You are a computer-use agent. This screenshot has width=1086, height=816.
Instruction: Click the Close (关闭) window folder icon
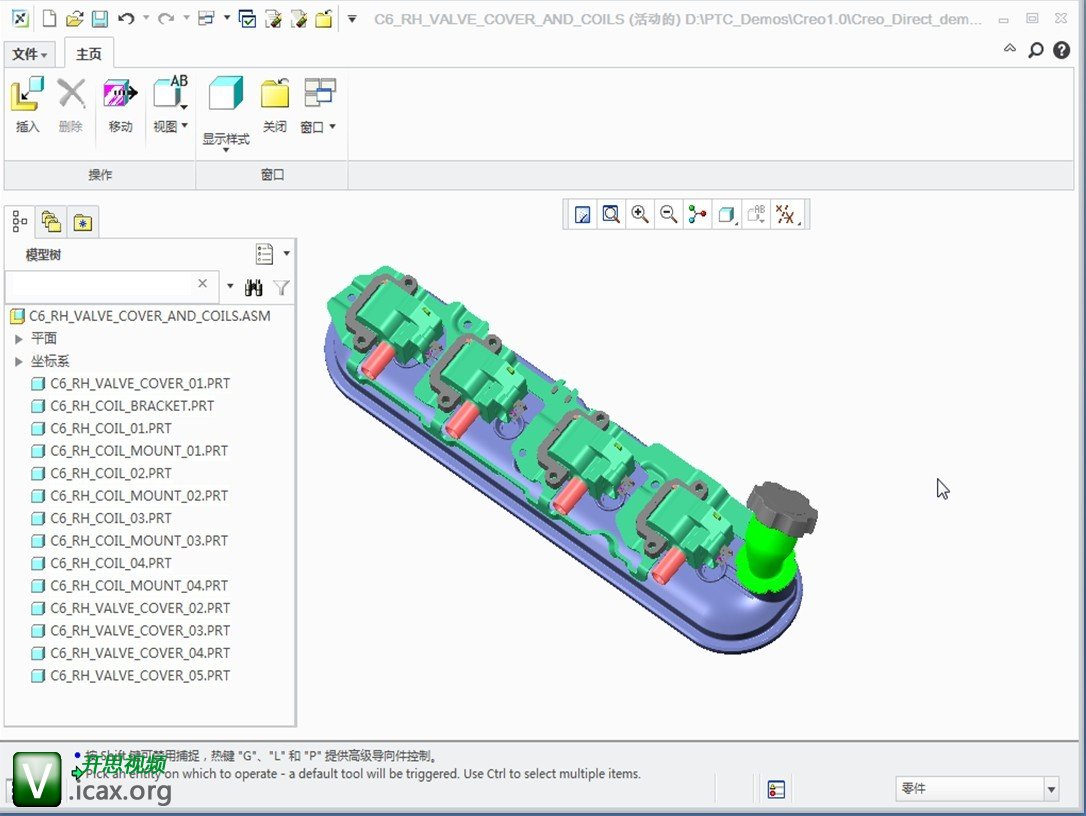pos(274,94)
